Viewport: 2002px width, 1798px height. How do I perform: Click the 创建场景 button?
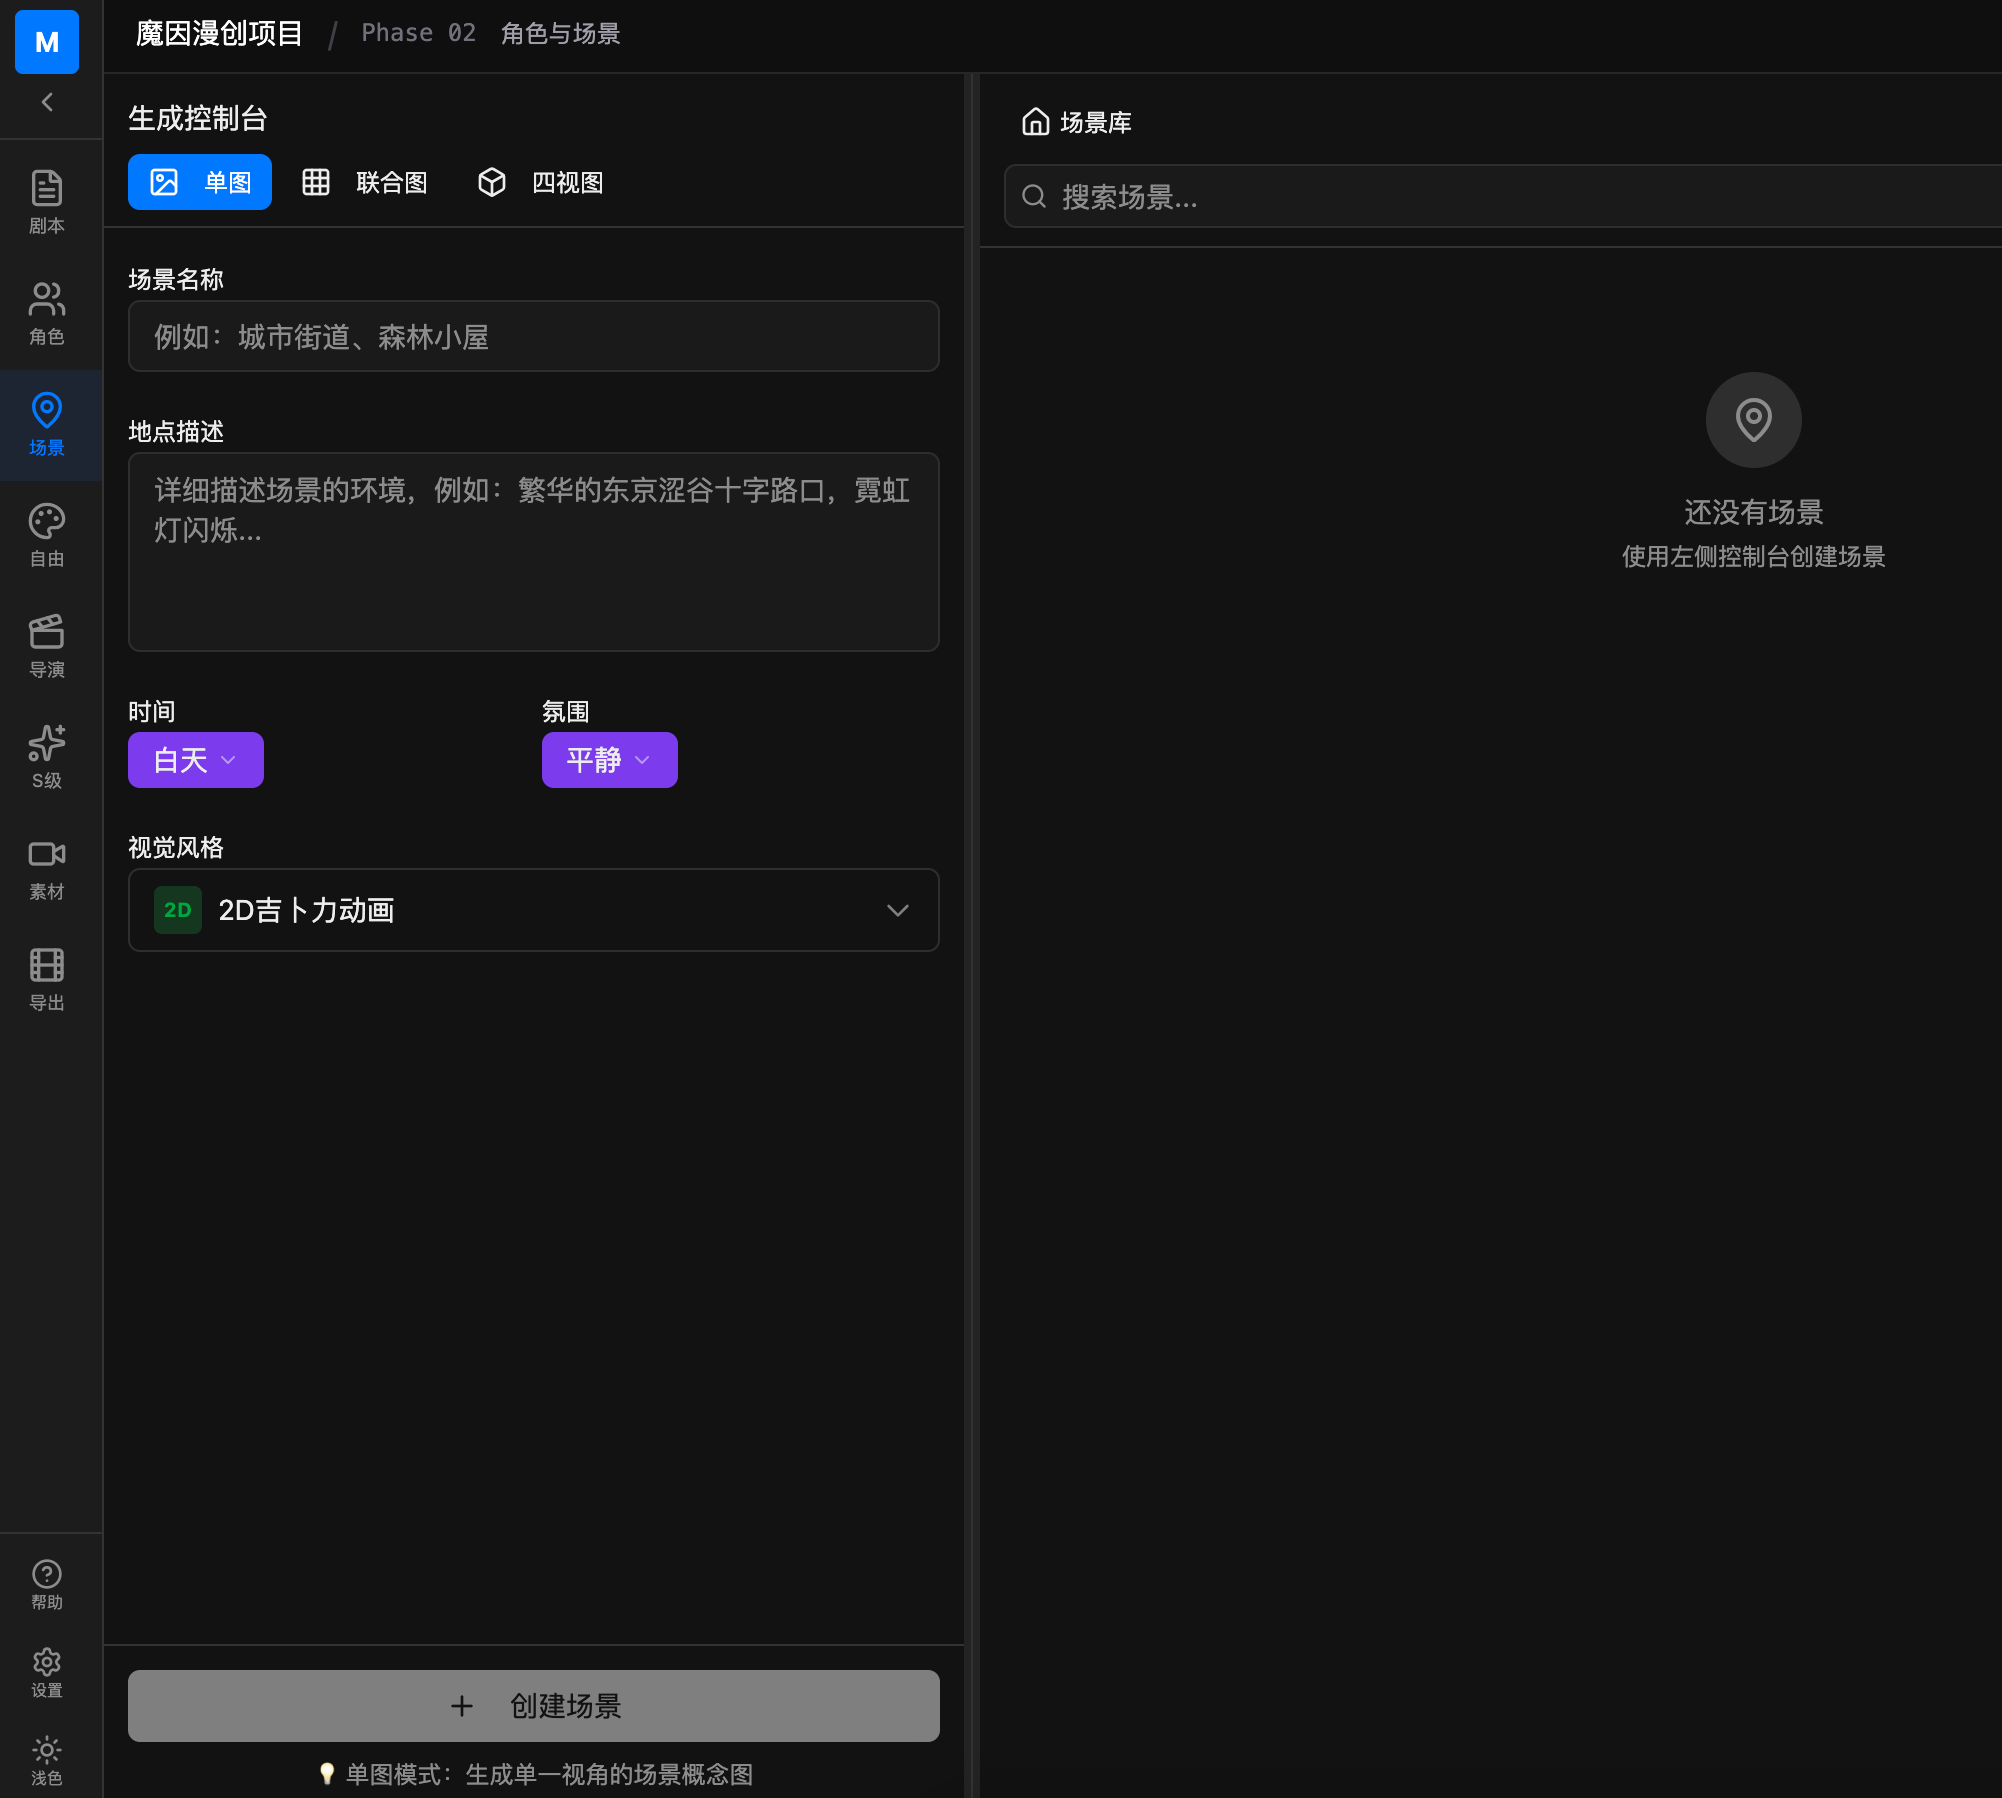[533, 1706]
